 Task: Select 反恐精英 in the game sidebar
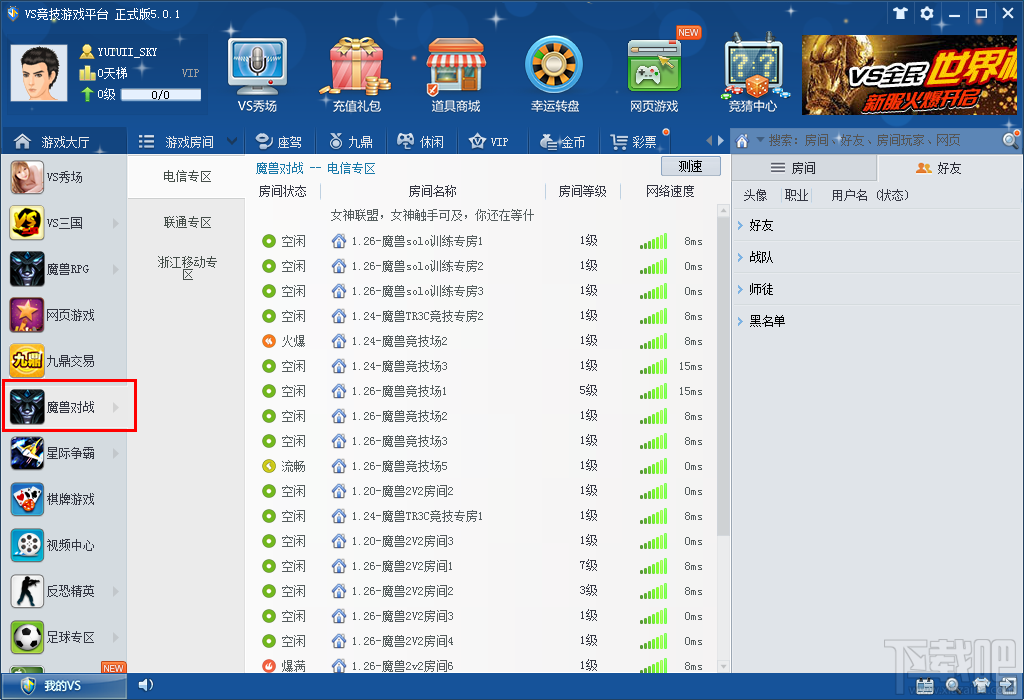[x=65, y=591]
